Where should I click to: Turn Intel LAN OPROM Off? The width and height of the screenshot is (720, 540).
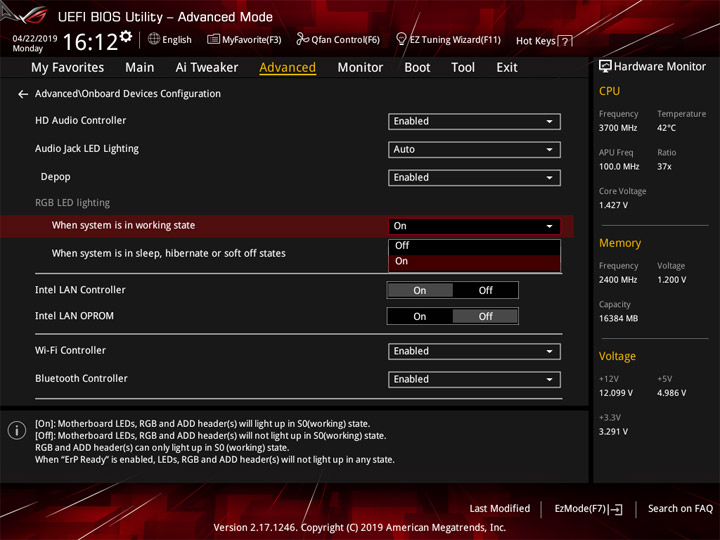pos(485,316)
